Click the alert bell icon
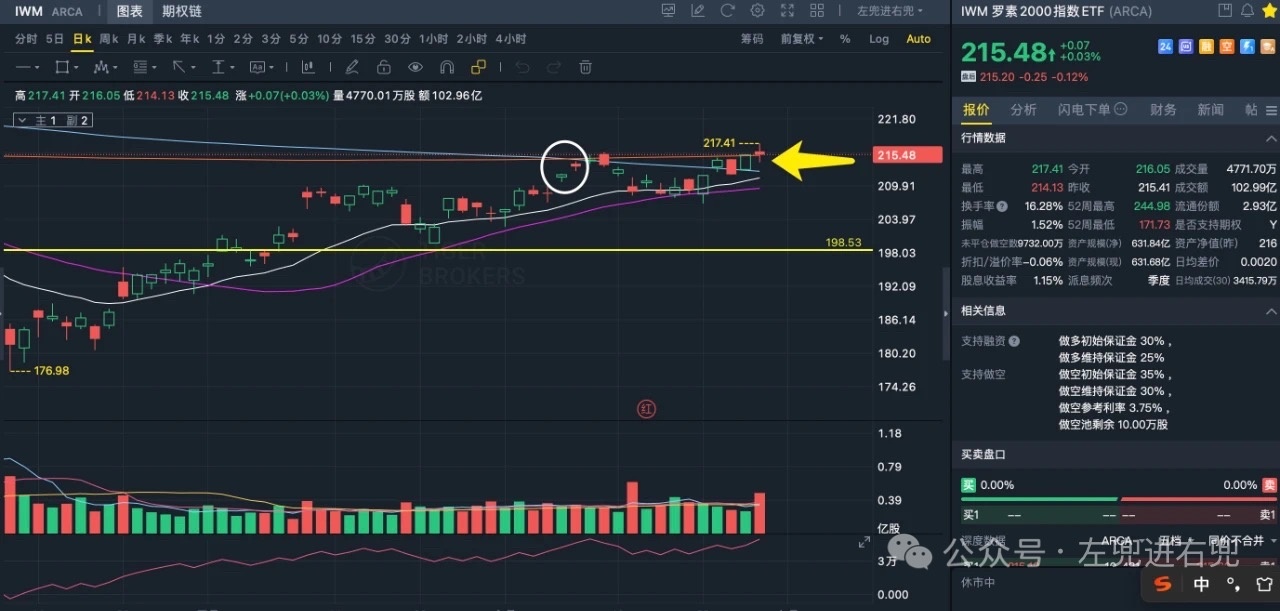The width and height of the screenshot is (1280, 611). pyautogui.click(x=1246, y=12)
